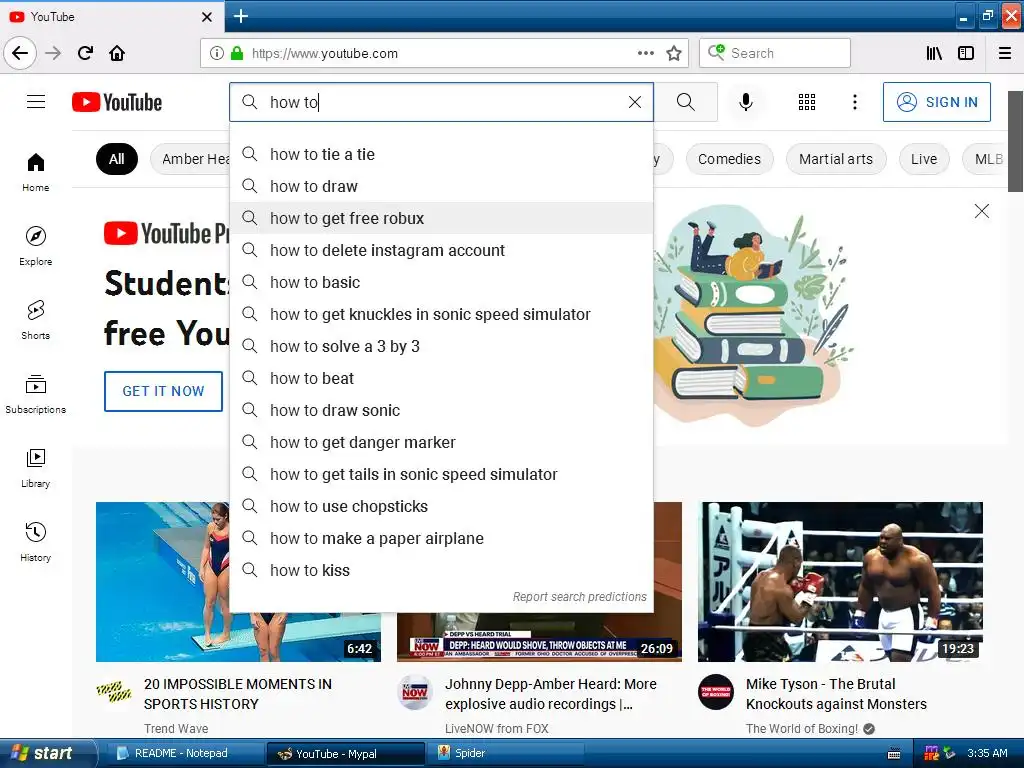Open Johnny Depp-Amber Heard video title
Image resolution: width=1024 pixels, height=768 pixels.
coord(551,694)
